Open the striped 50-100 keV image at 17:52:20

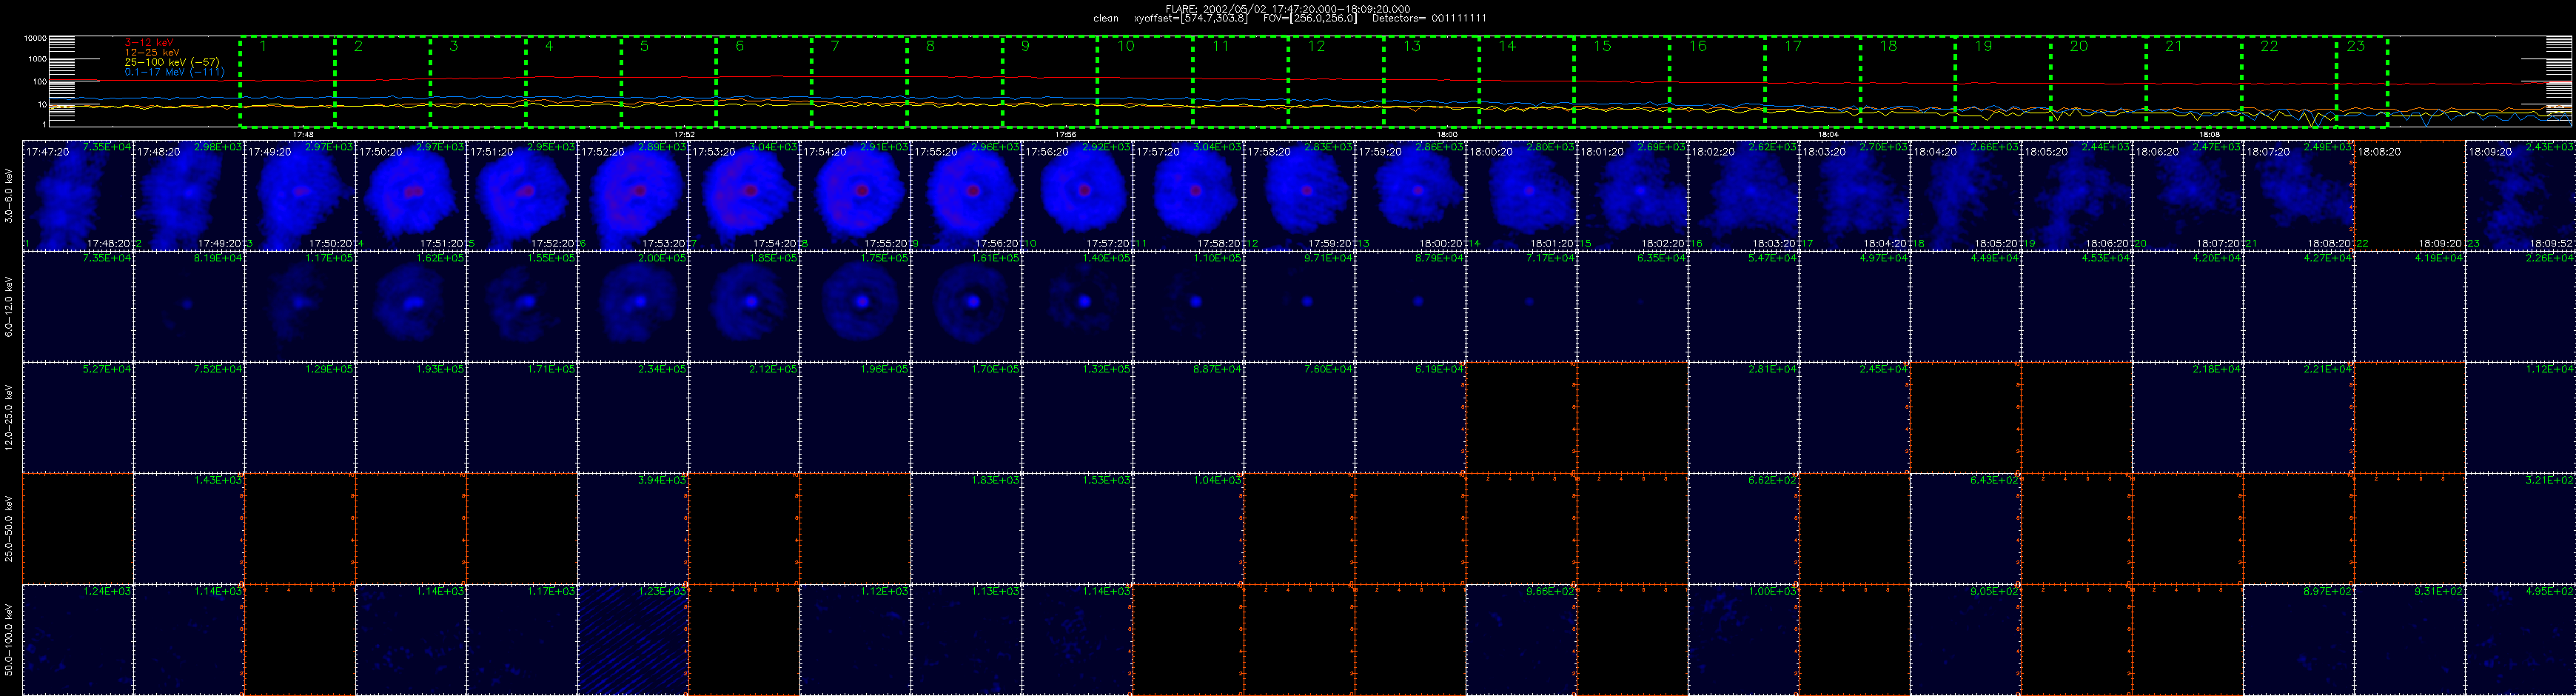[633, 639]
